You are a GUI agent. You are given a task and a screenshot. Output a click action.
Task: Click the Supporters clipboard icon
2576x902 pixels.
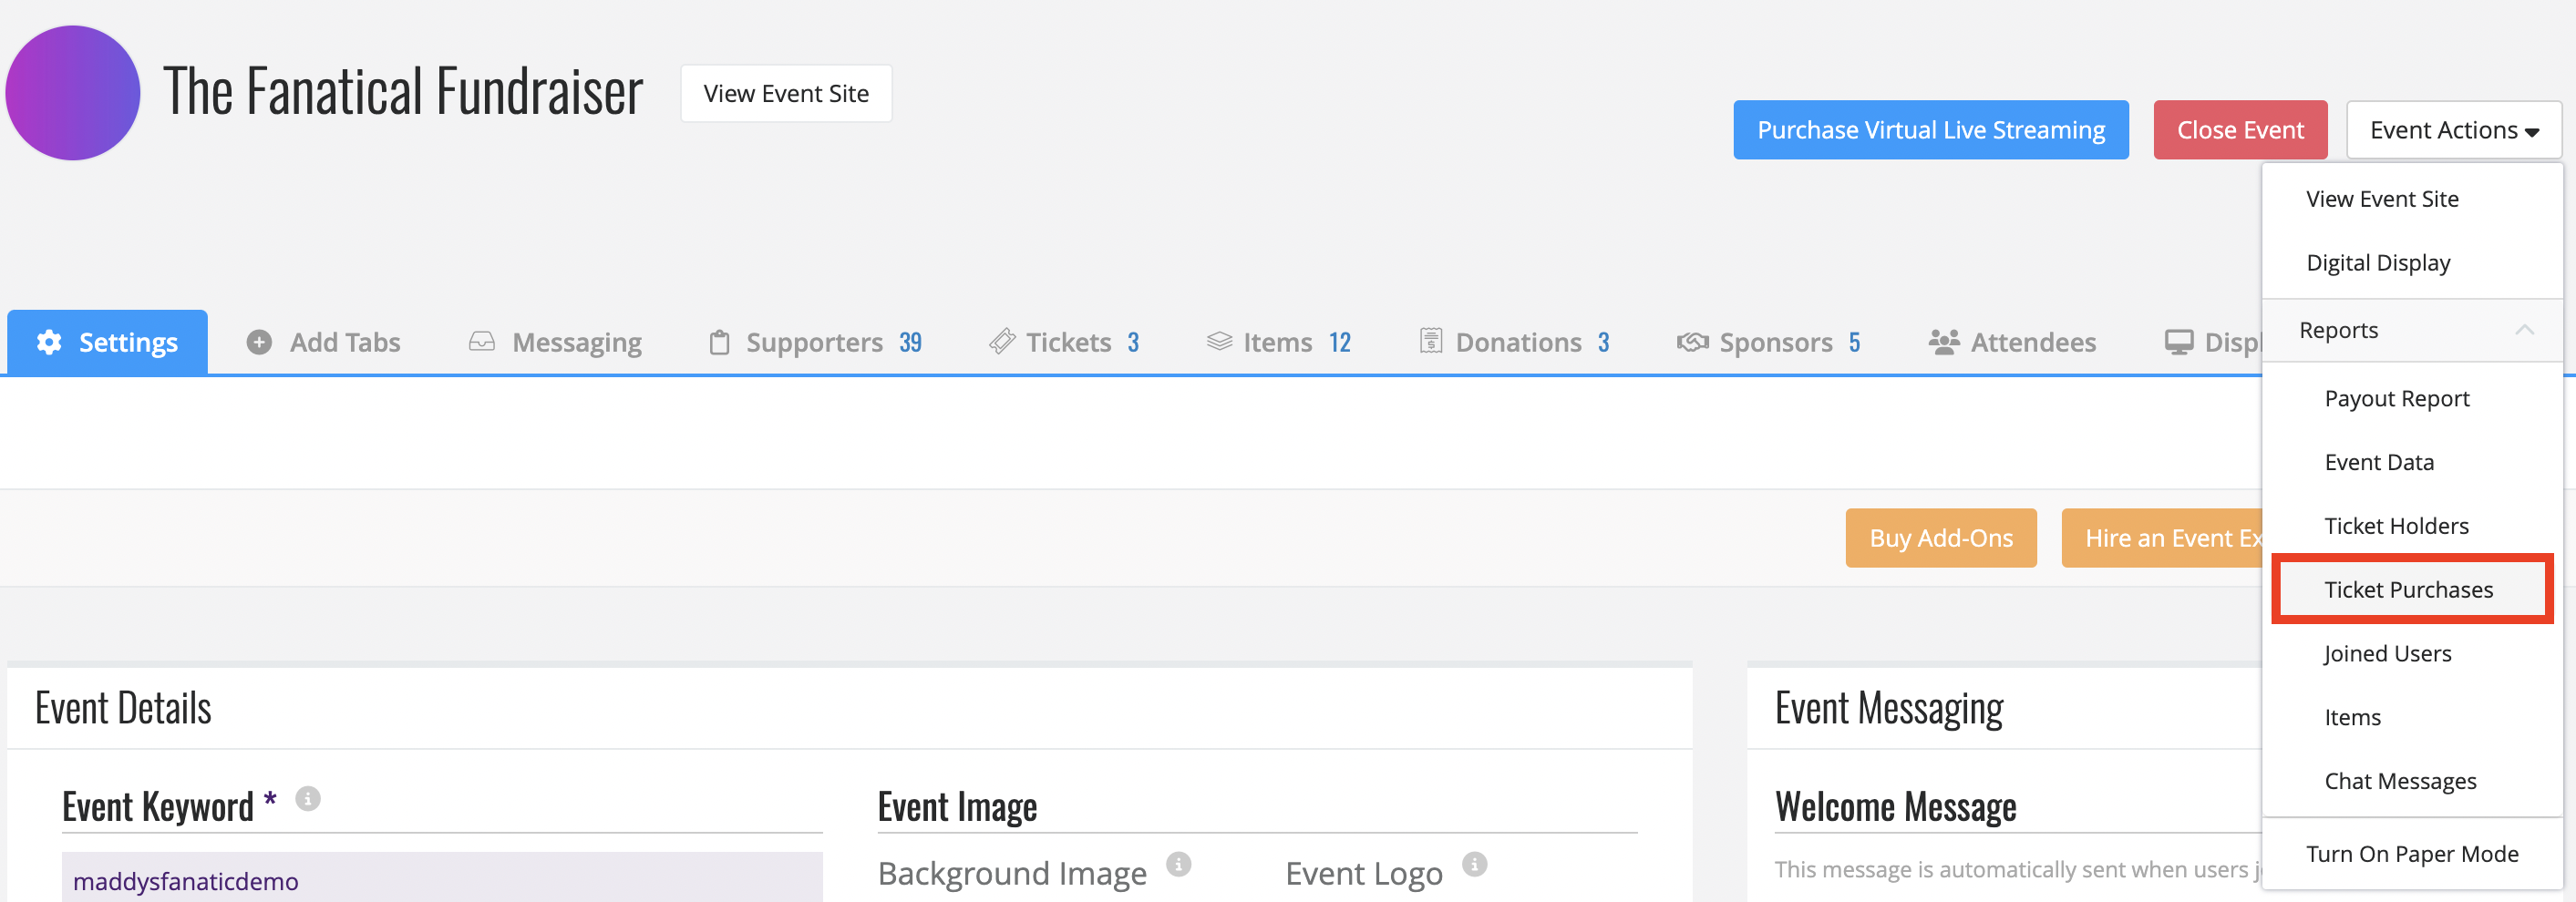719,342
